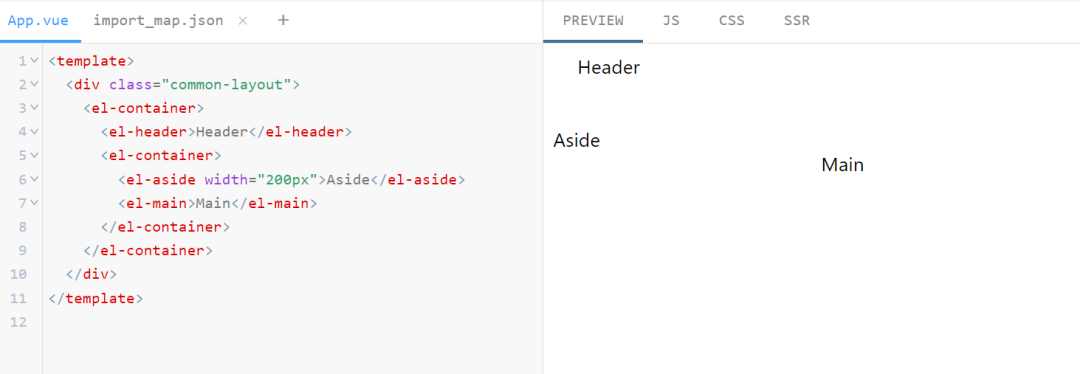Collapse inner el-container on line 5

[34, 156]
